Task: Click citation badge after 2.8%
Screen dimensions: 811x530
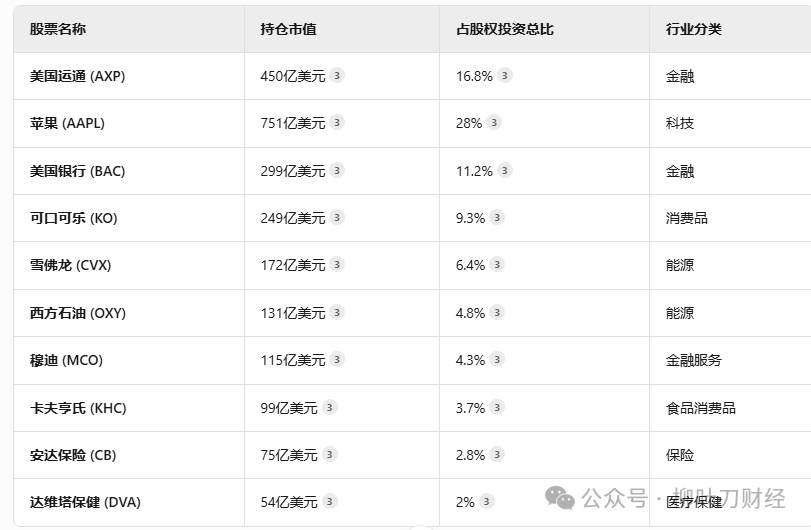Action: tap(497, 455)
